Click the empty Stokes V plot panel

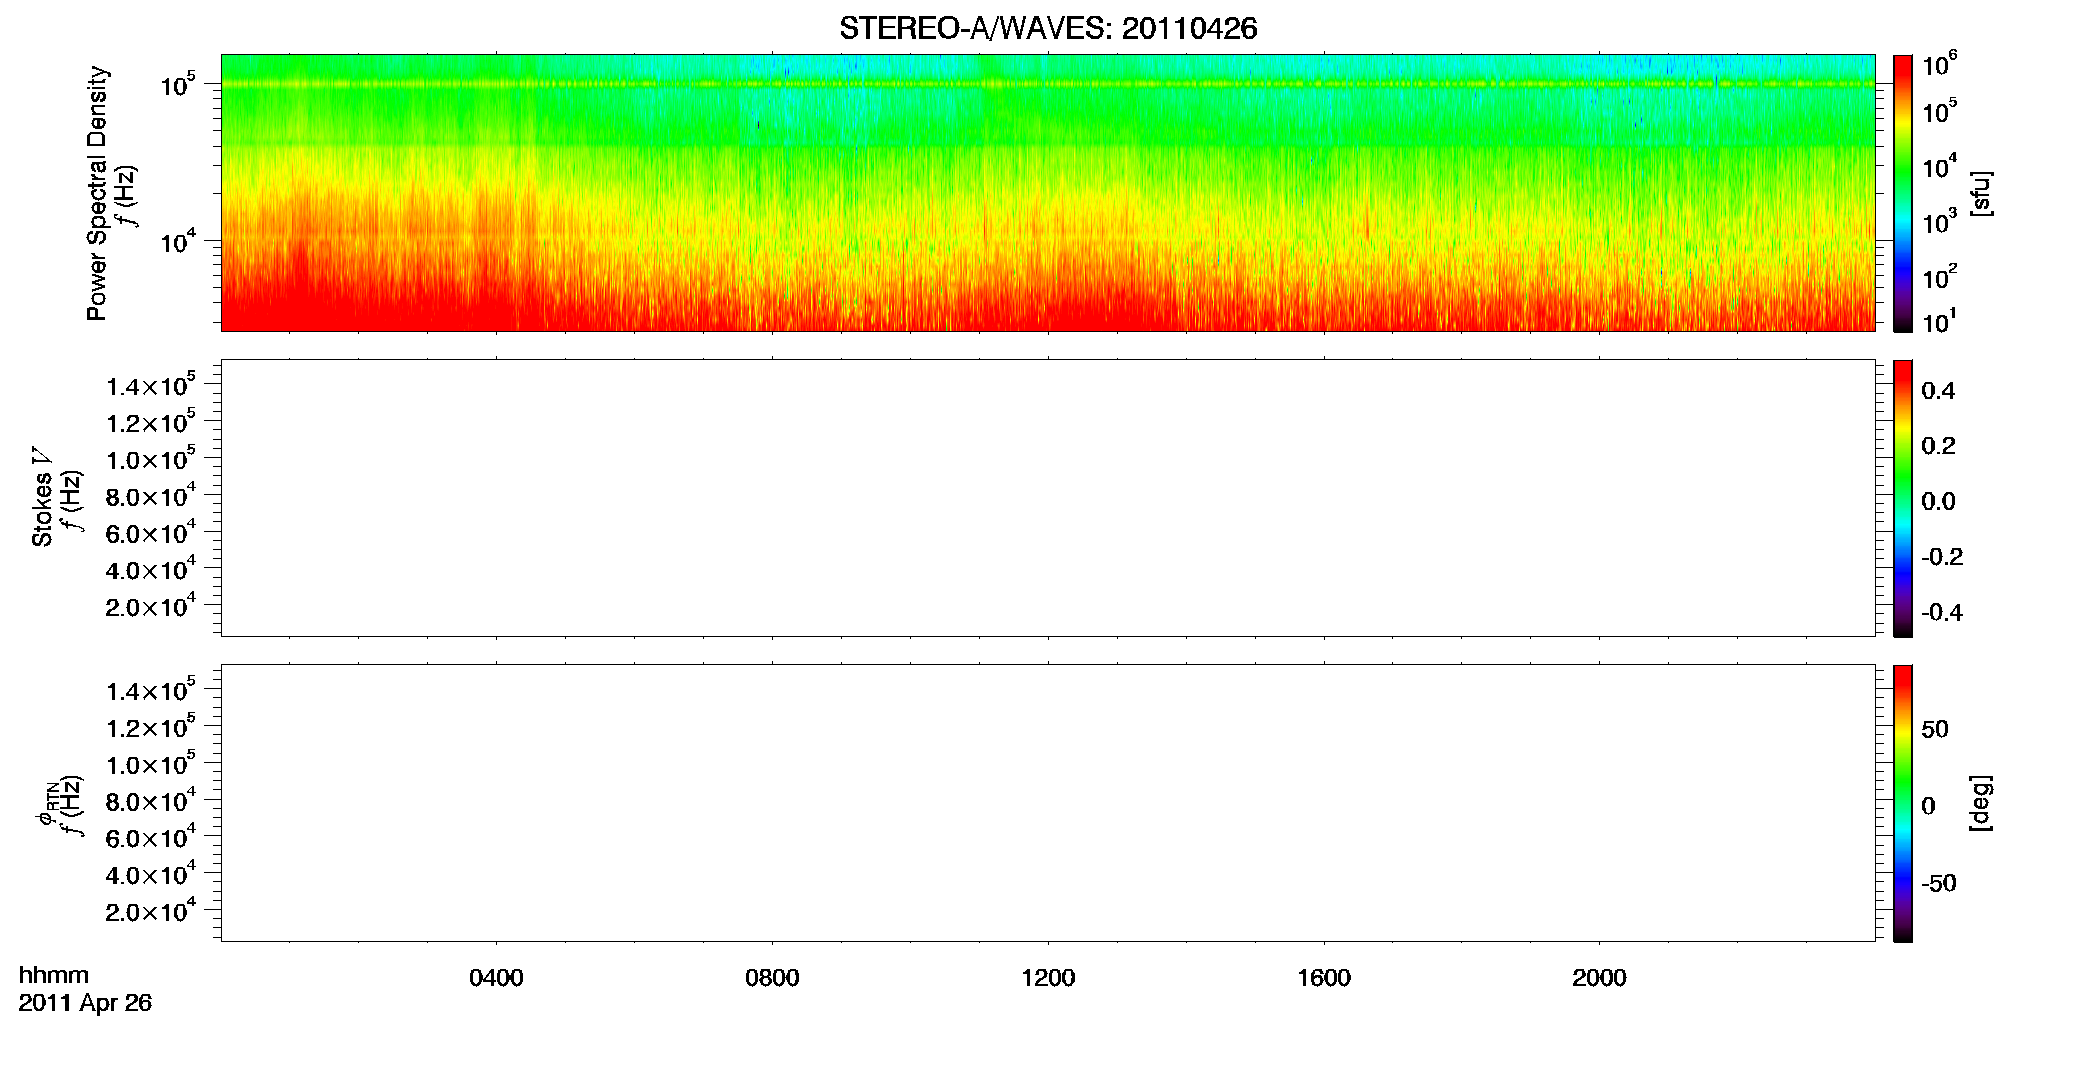1048,498
